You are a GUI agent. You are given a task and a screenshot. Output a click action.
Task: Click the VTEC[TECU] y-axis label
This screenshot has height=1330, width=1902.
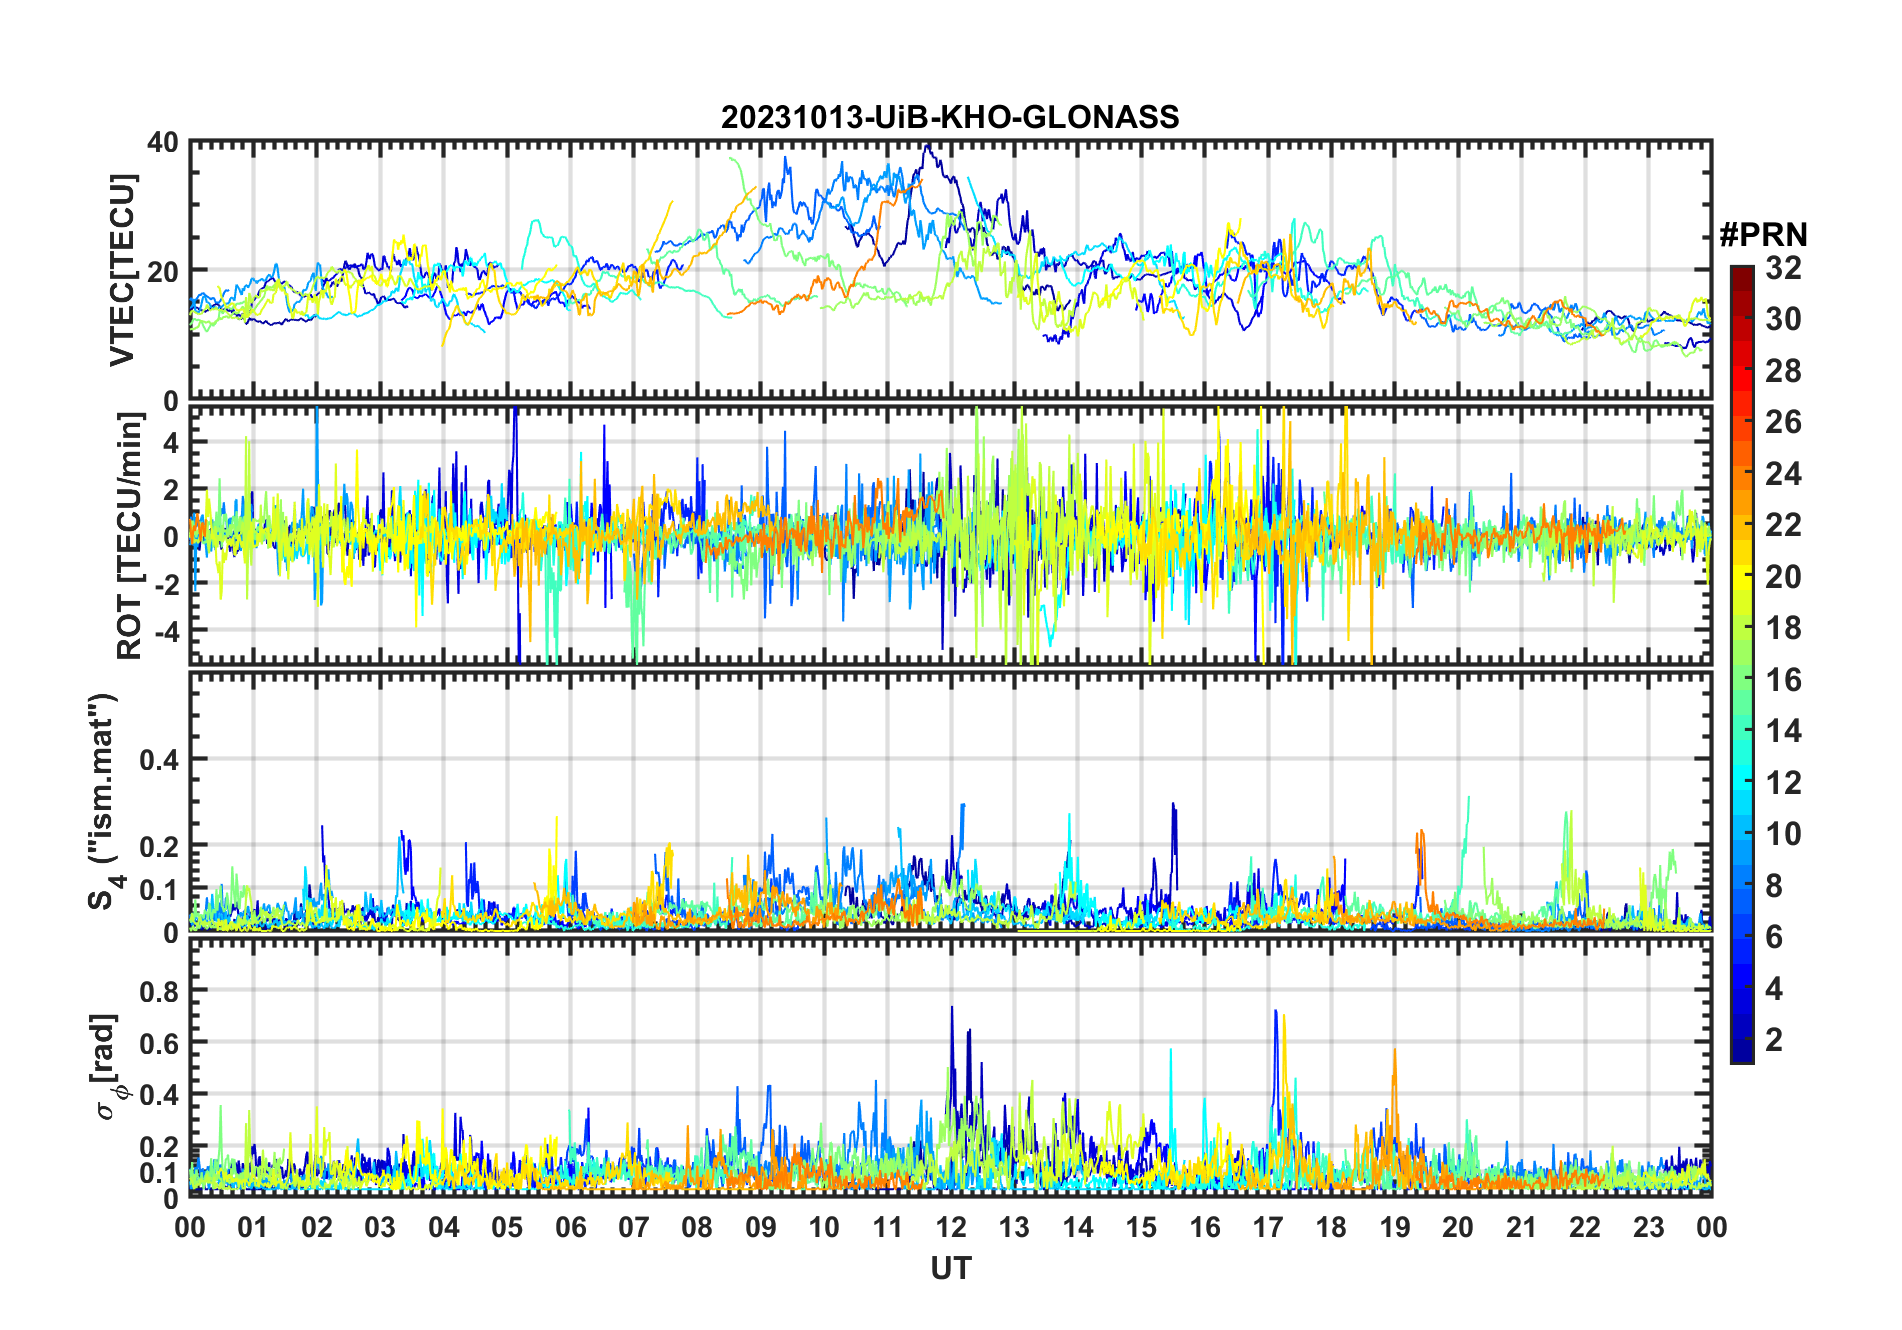[x=122, y=271]
